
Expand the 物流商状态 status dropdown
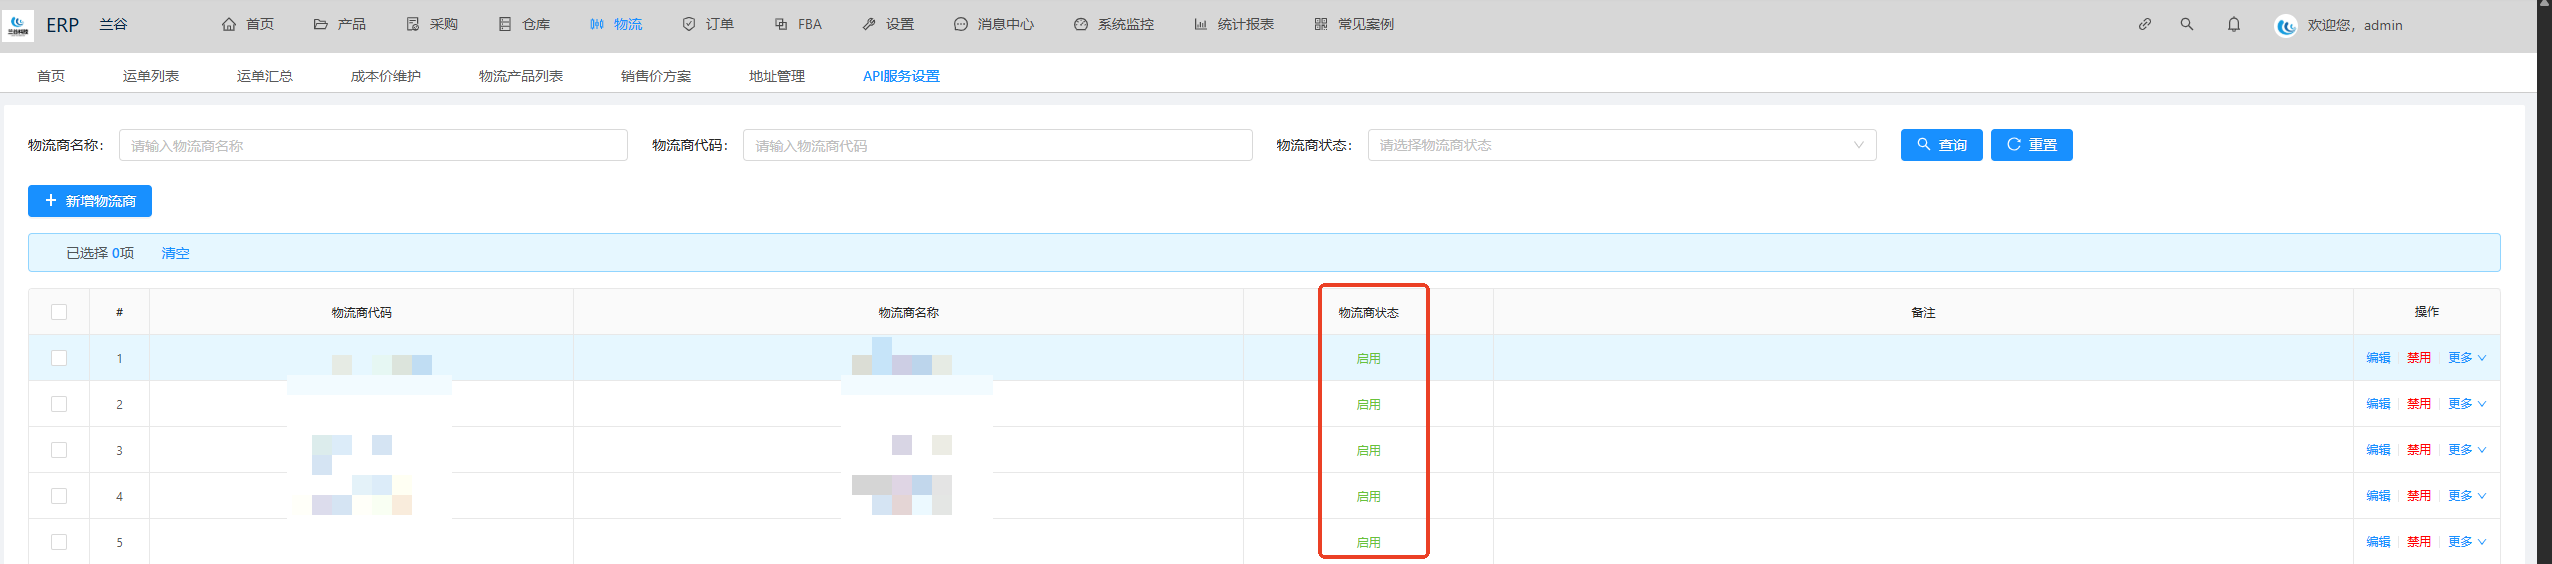coord(1621,145)
